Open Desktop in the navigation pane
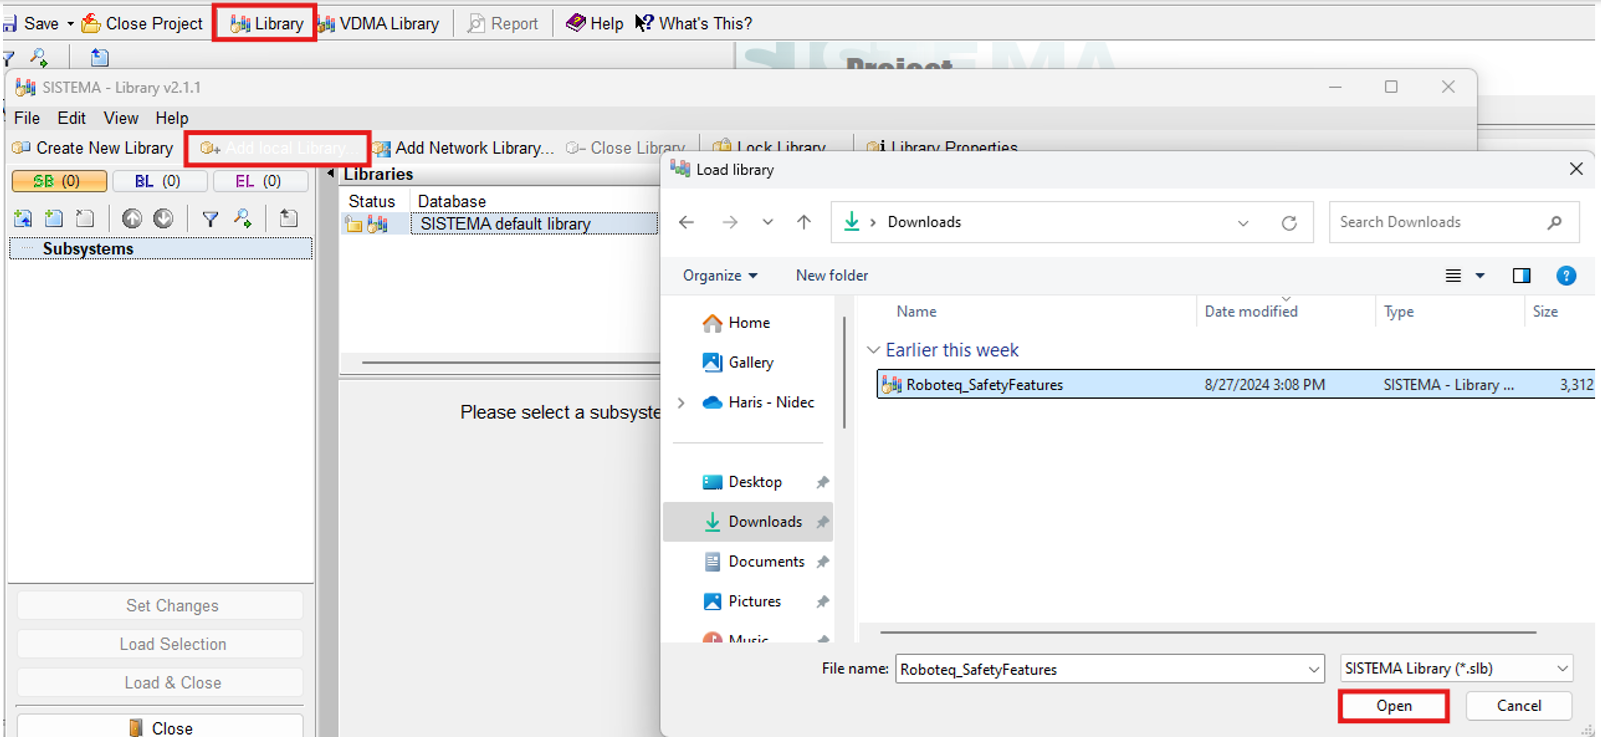Viewport: 1601px width, 742px height. pos(743,482)
